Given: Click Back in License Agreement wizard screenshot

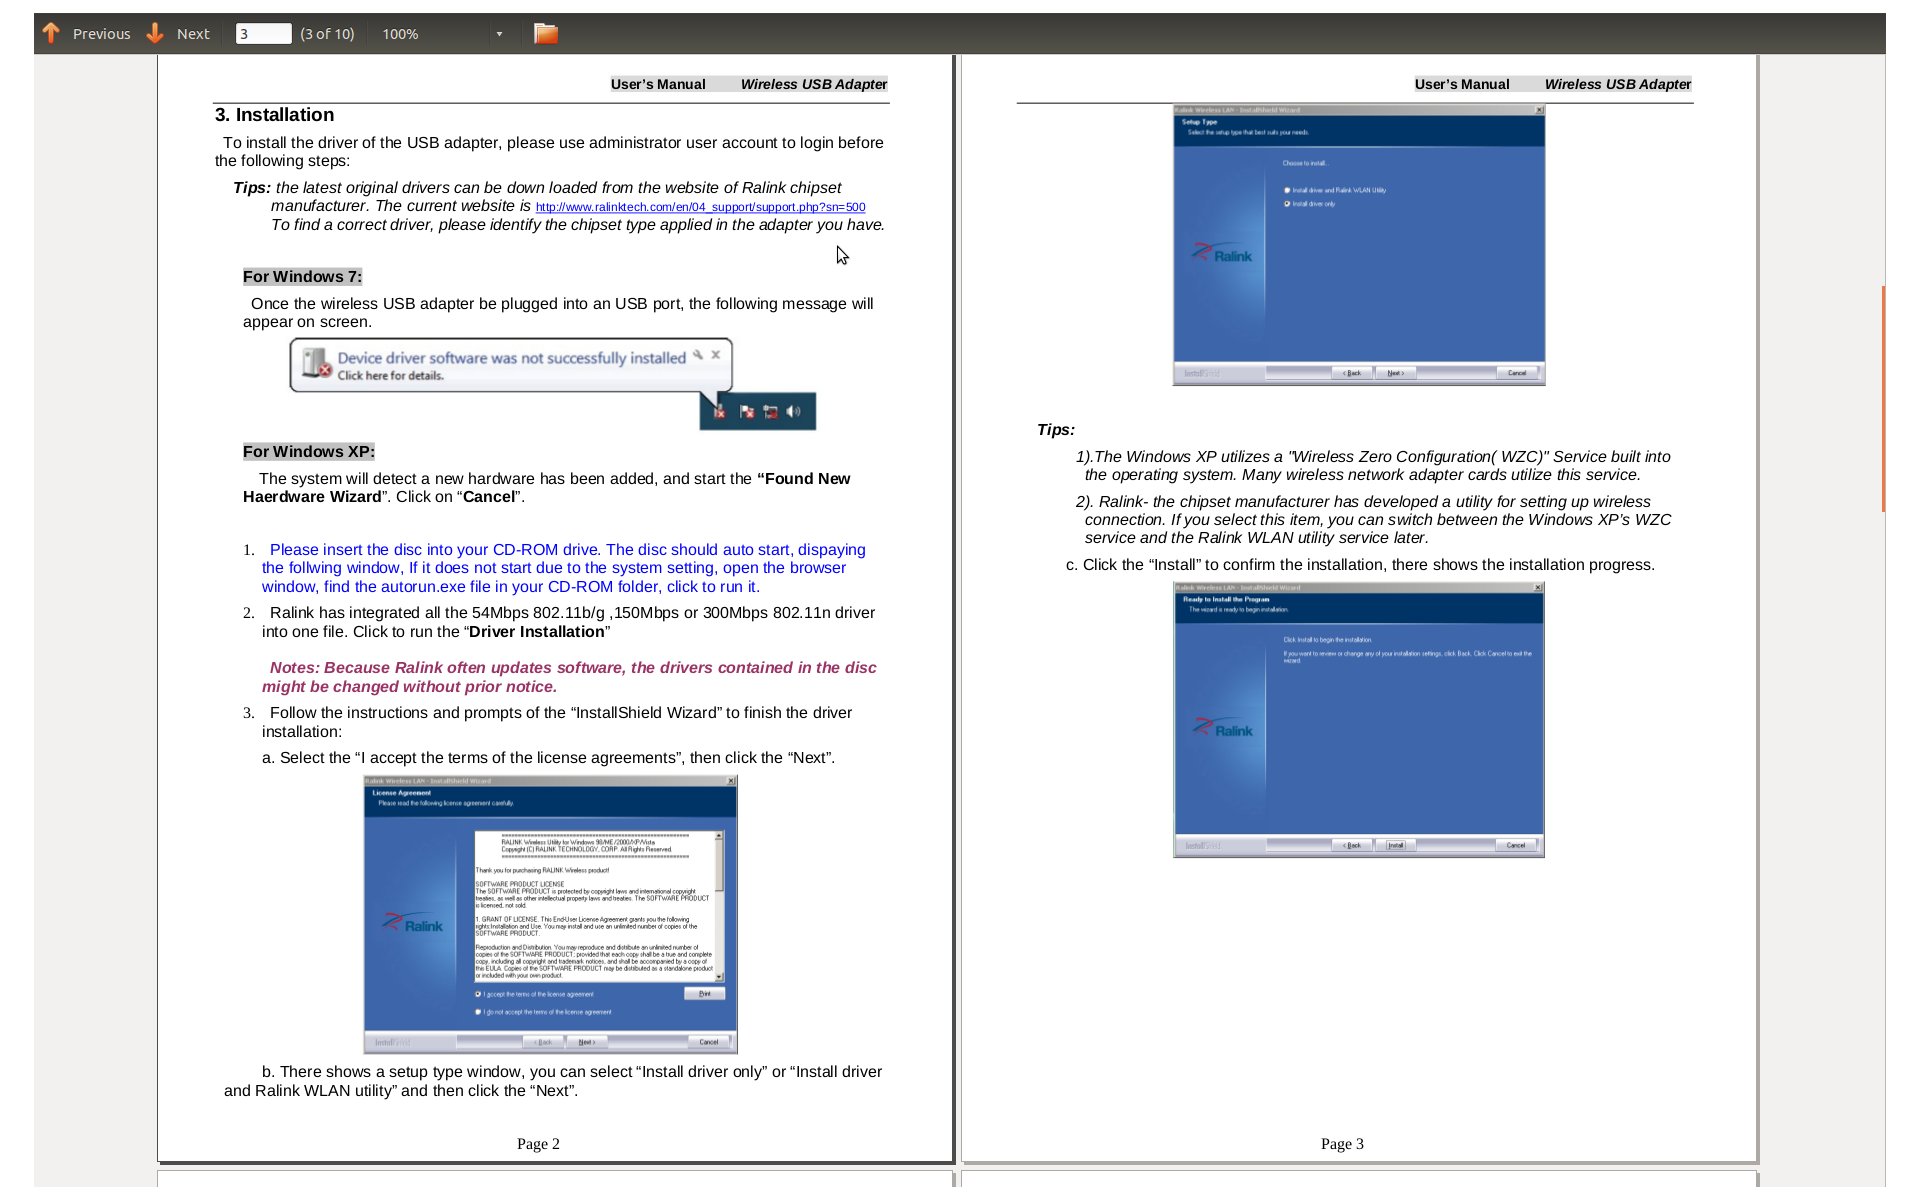Looking at the screenshot, I should coord(543,1042).
